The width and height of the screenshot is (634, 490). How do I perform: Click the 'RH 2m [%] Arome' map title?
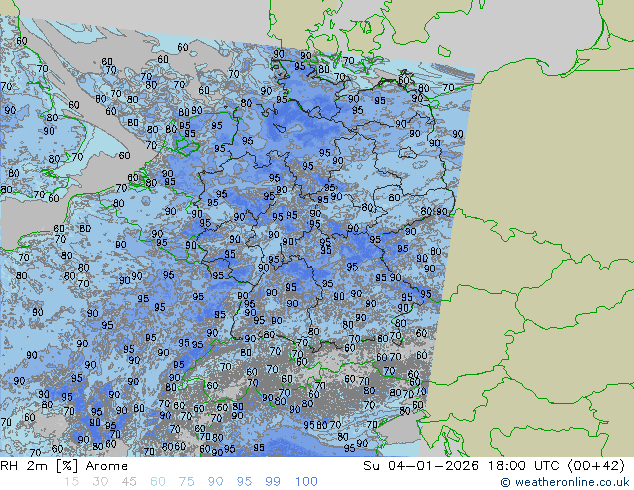pos(64,466)
